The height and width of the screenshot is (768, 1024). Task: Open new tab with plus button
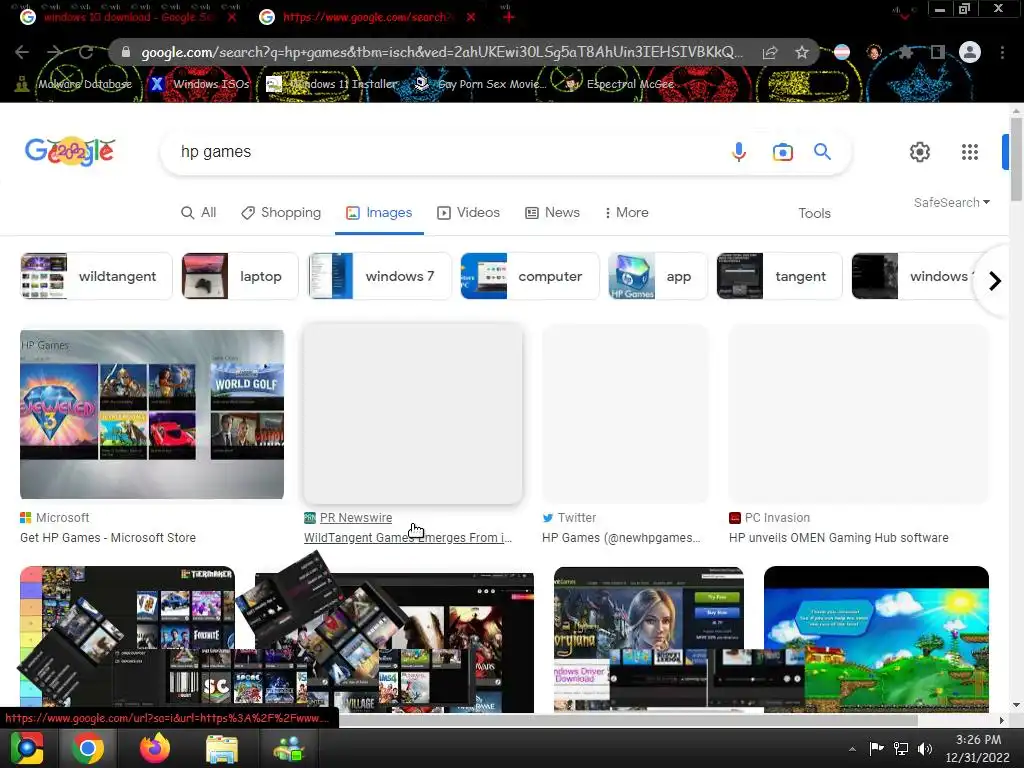pyautogui.click(x=509, y=17)
